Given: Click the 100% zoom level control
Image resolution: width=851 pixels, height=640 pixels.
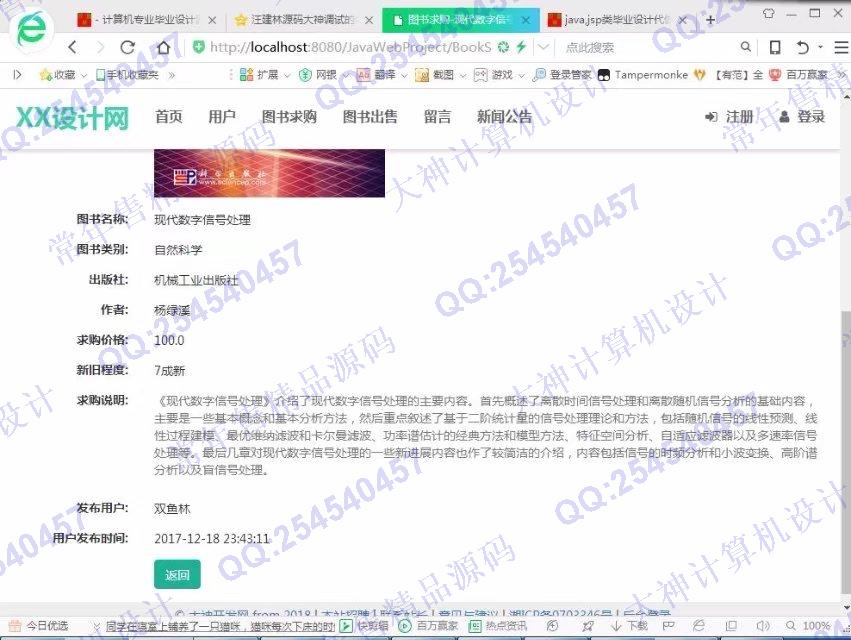Looking at the screenshot, I should point(808,626).
